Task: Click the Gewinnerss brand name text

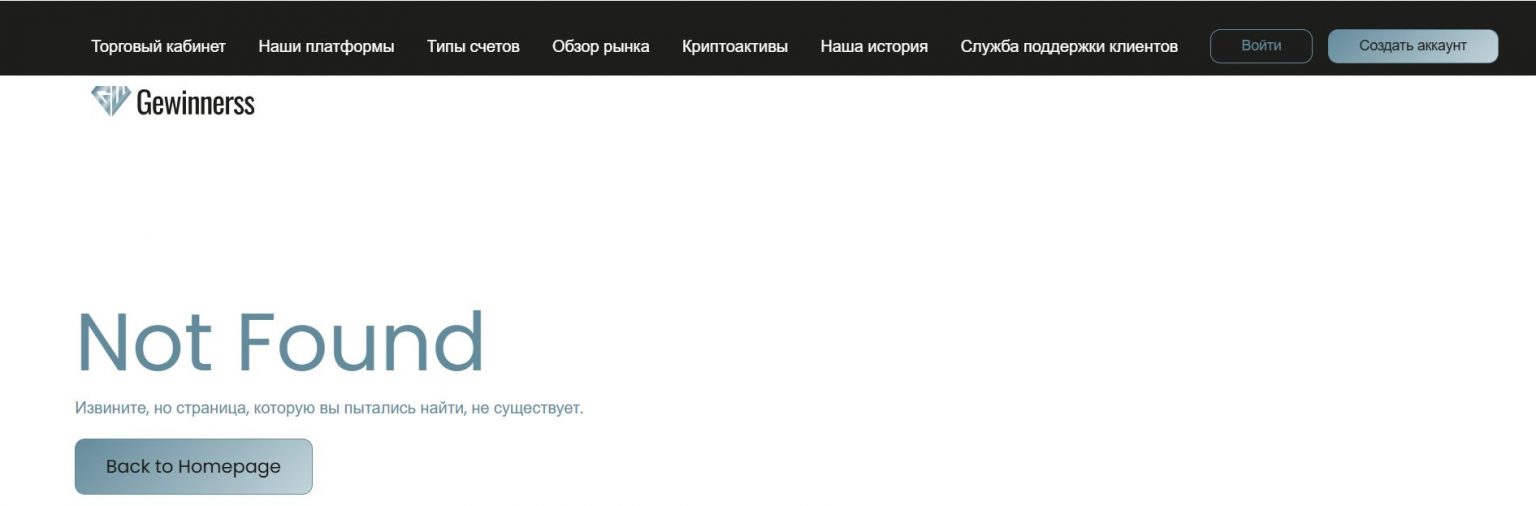Action: (195, 103)
